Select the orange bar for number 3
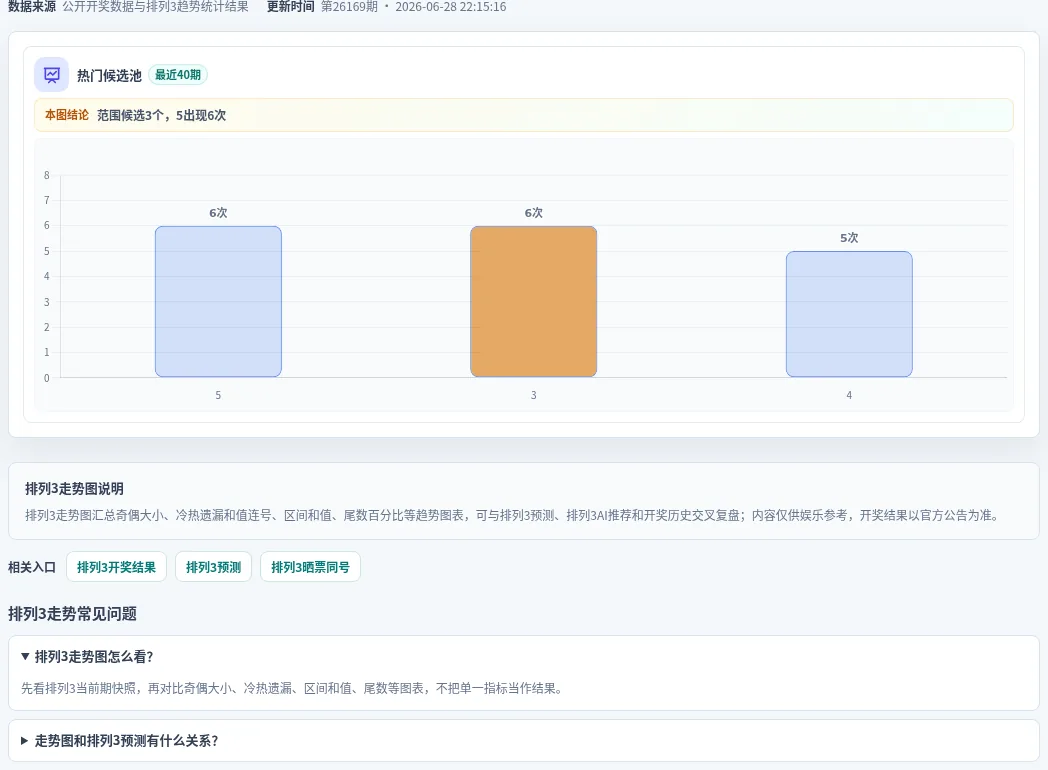This screenshot has height=770, width=1048. (x=533, y=301)
